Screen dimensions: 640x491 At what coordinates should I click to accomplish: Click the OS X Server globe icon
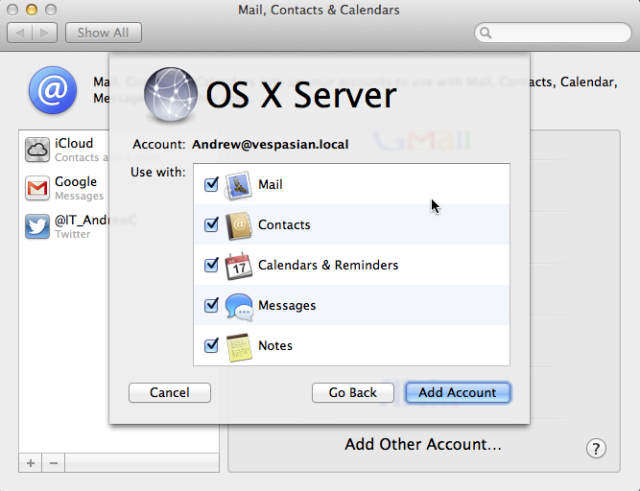171,95
